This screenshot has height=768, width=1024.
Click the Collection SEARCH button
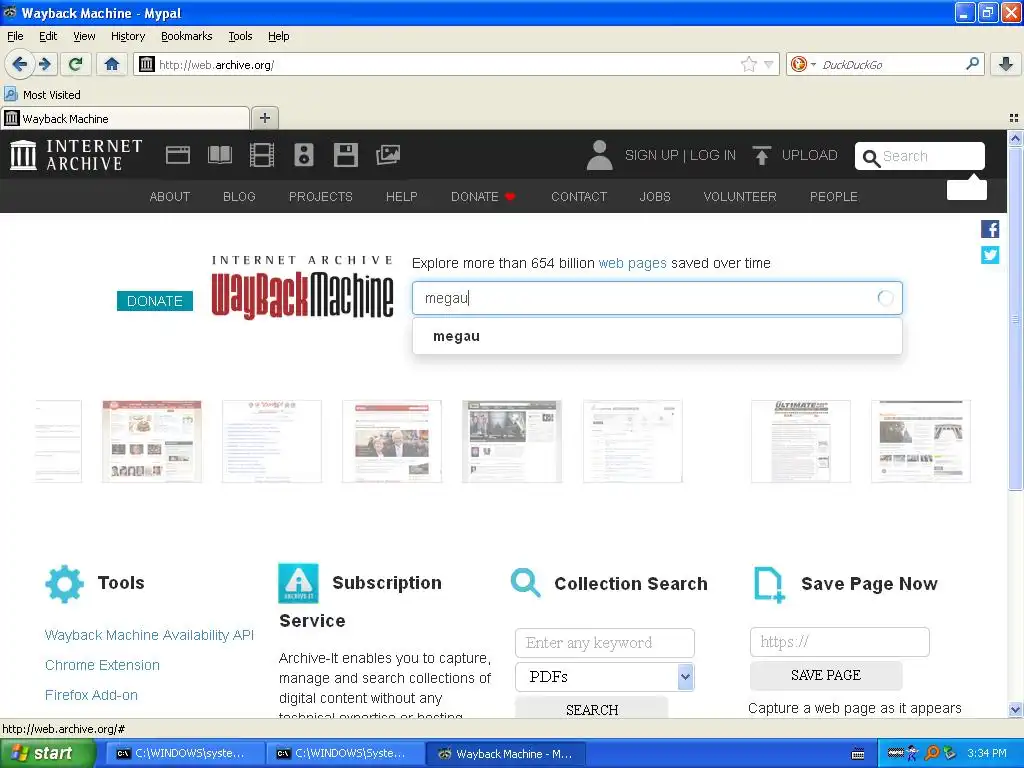tap(592, 708)
